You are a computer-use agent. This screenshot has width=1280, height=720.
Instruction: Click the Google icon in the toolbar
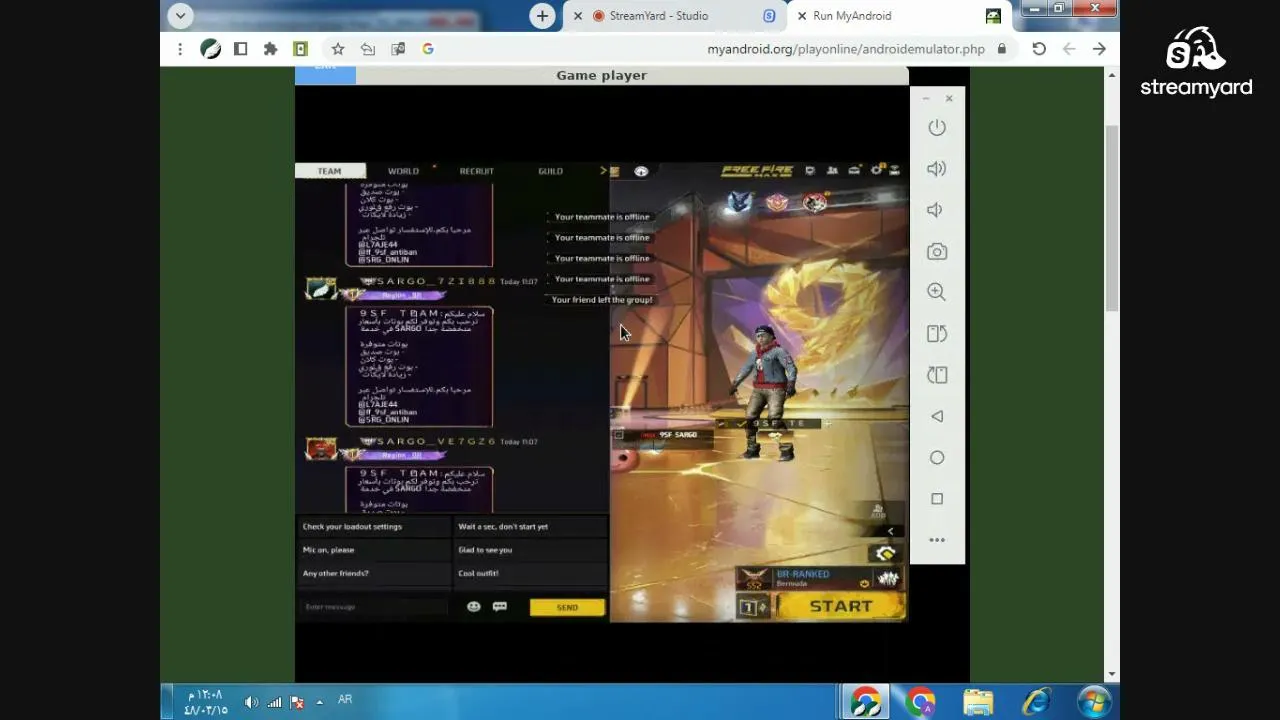click(428, 49)
